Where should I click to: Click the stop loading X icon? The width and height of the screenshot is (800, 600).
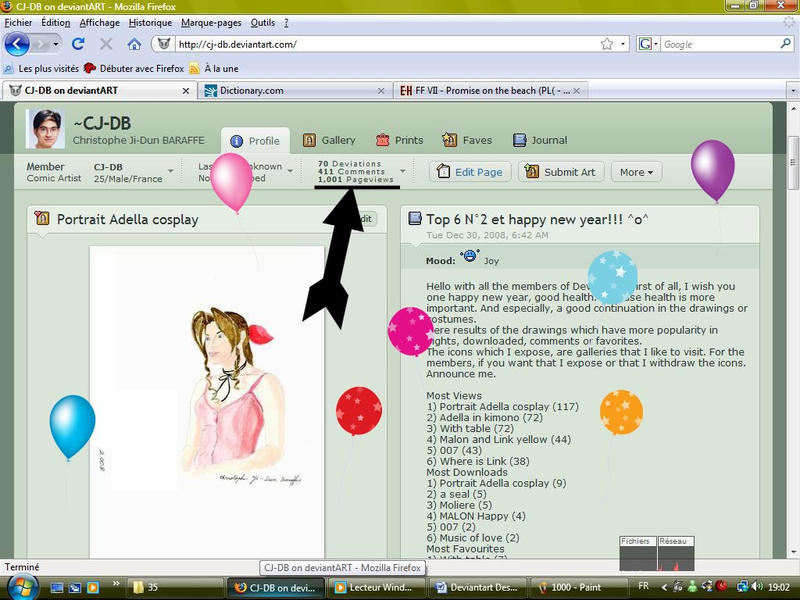pyautogui.click(x=106, y=44)
